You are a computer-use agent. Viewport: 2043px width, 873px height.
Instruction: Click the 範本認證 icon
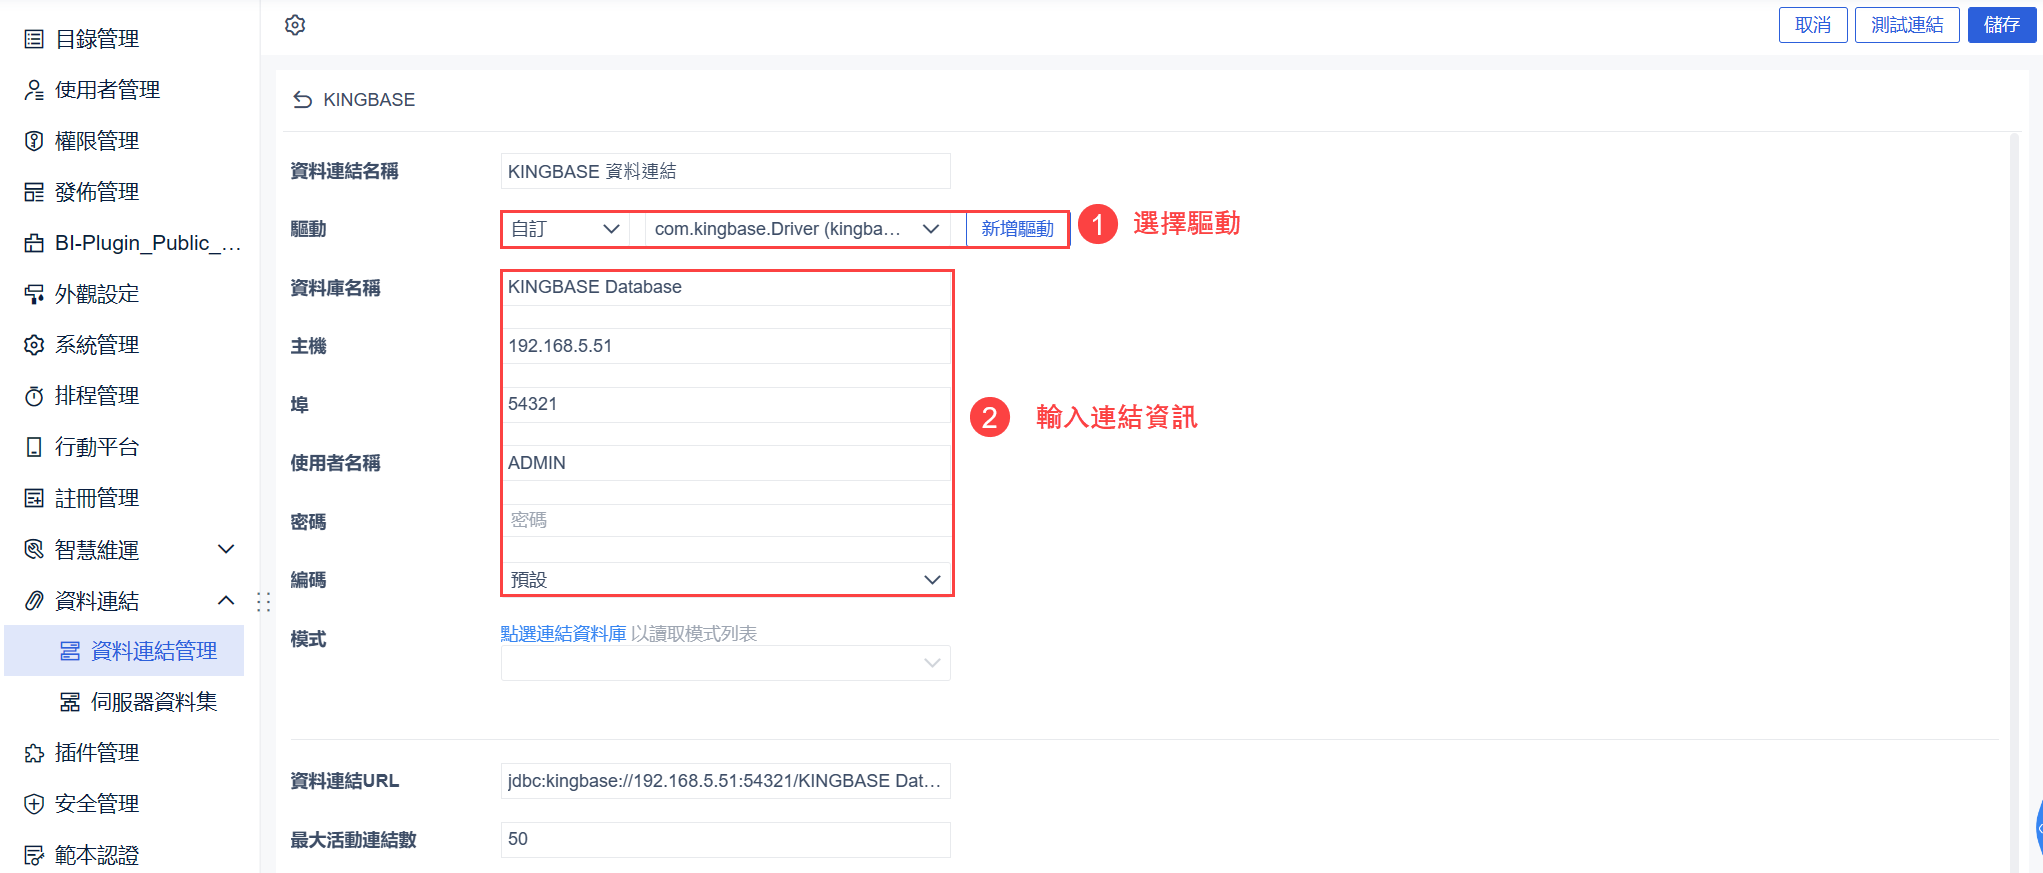(34, 855)
